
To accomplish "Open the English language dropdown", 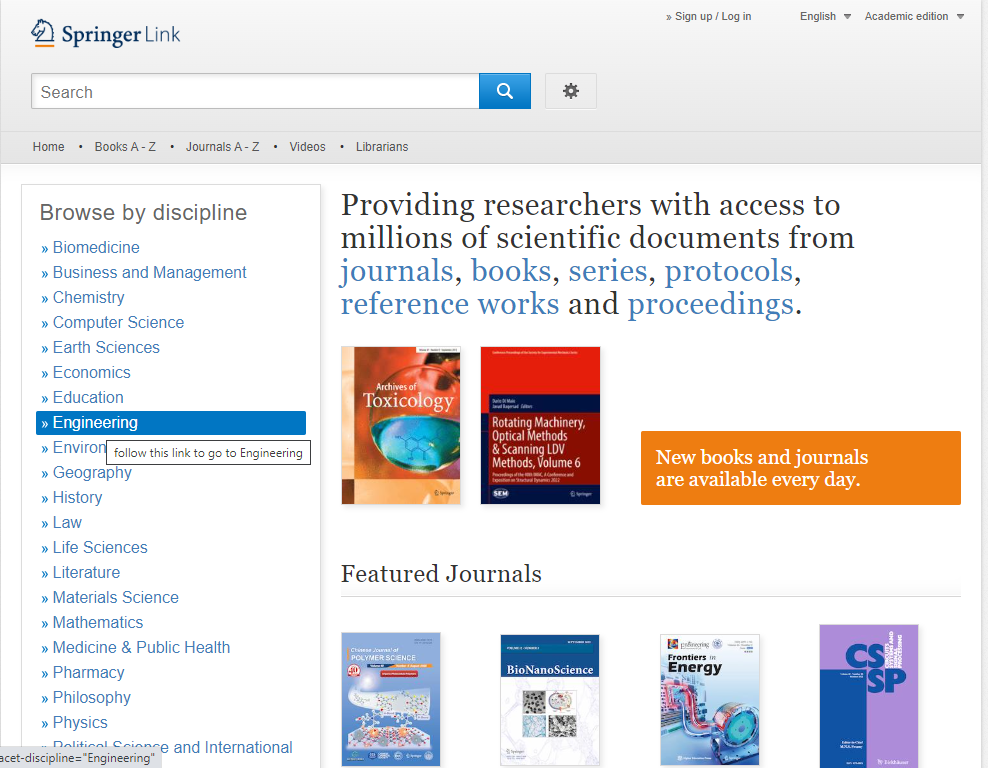I will click(825, 16).
